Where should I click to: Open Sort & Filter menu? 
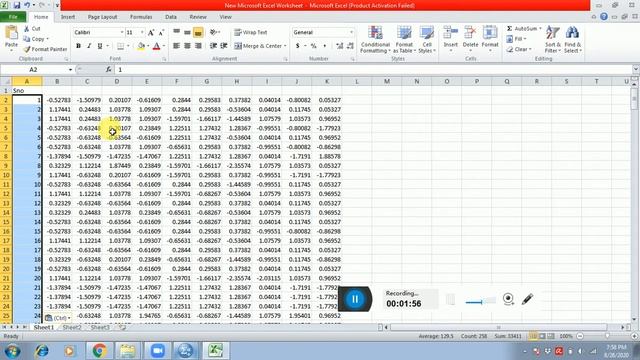pos(553,39)
